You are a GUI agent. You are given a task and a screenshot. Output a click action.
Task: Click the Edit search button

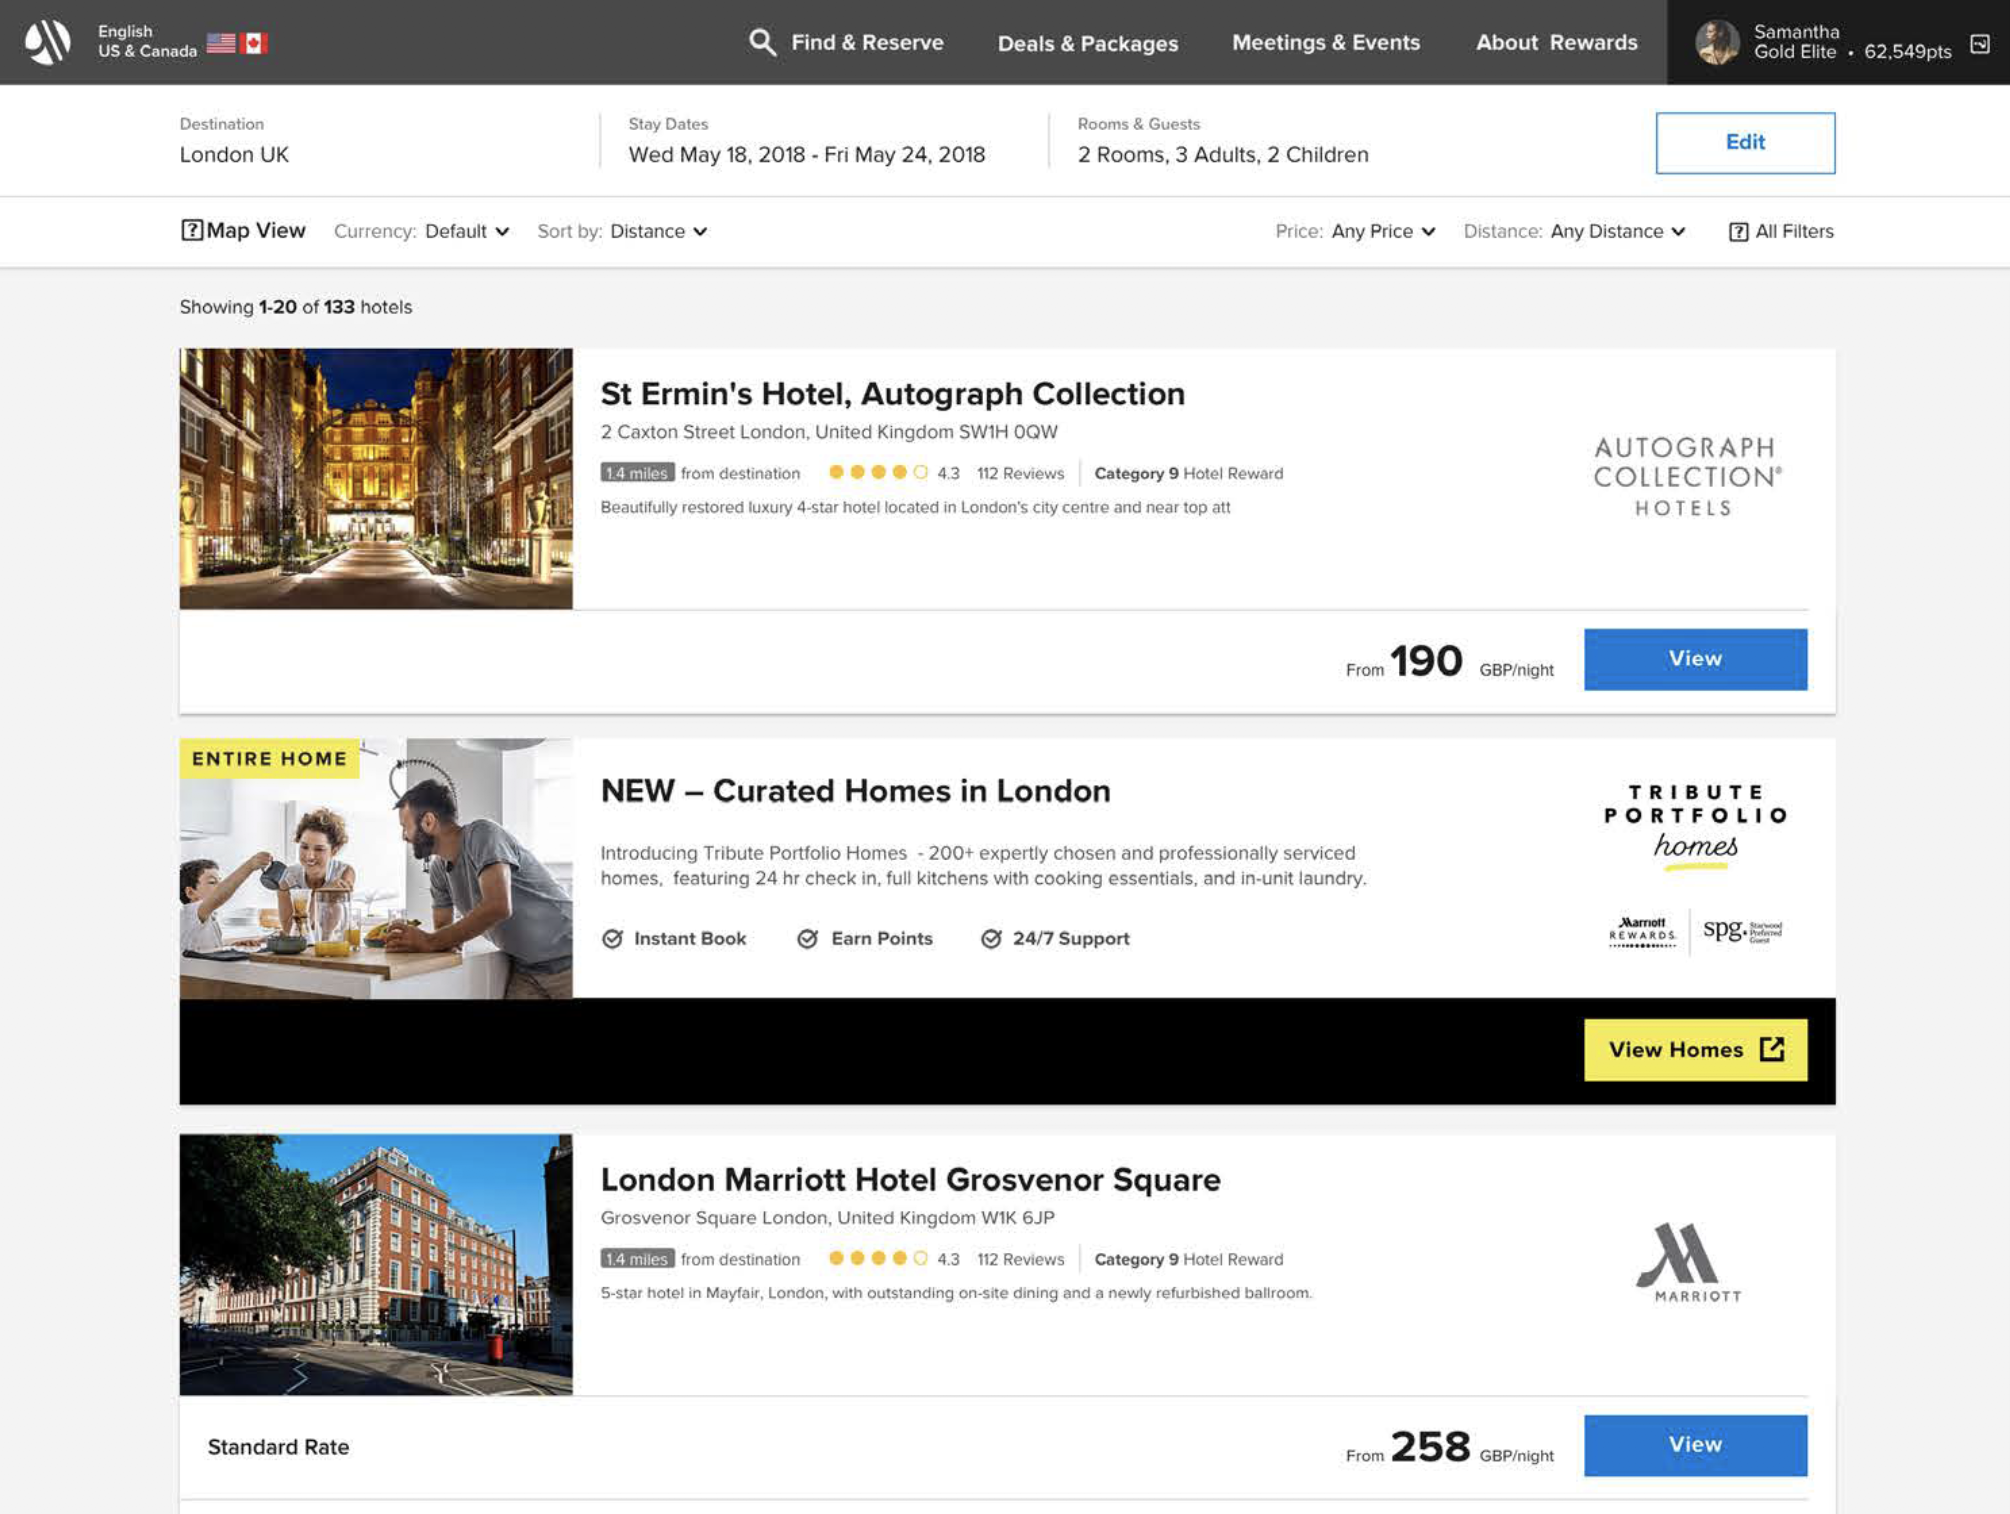[x=1745, y=143]
